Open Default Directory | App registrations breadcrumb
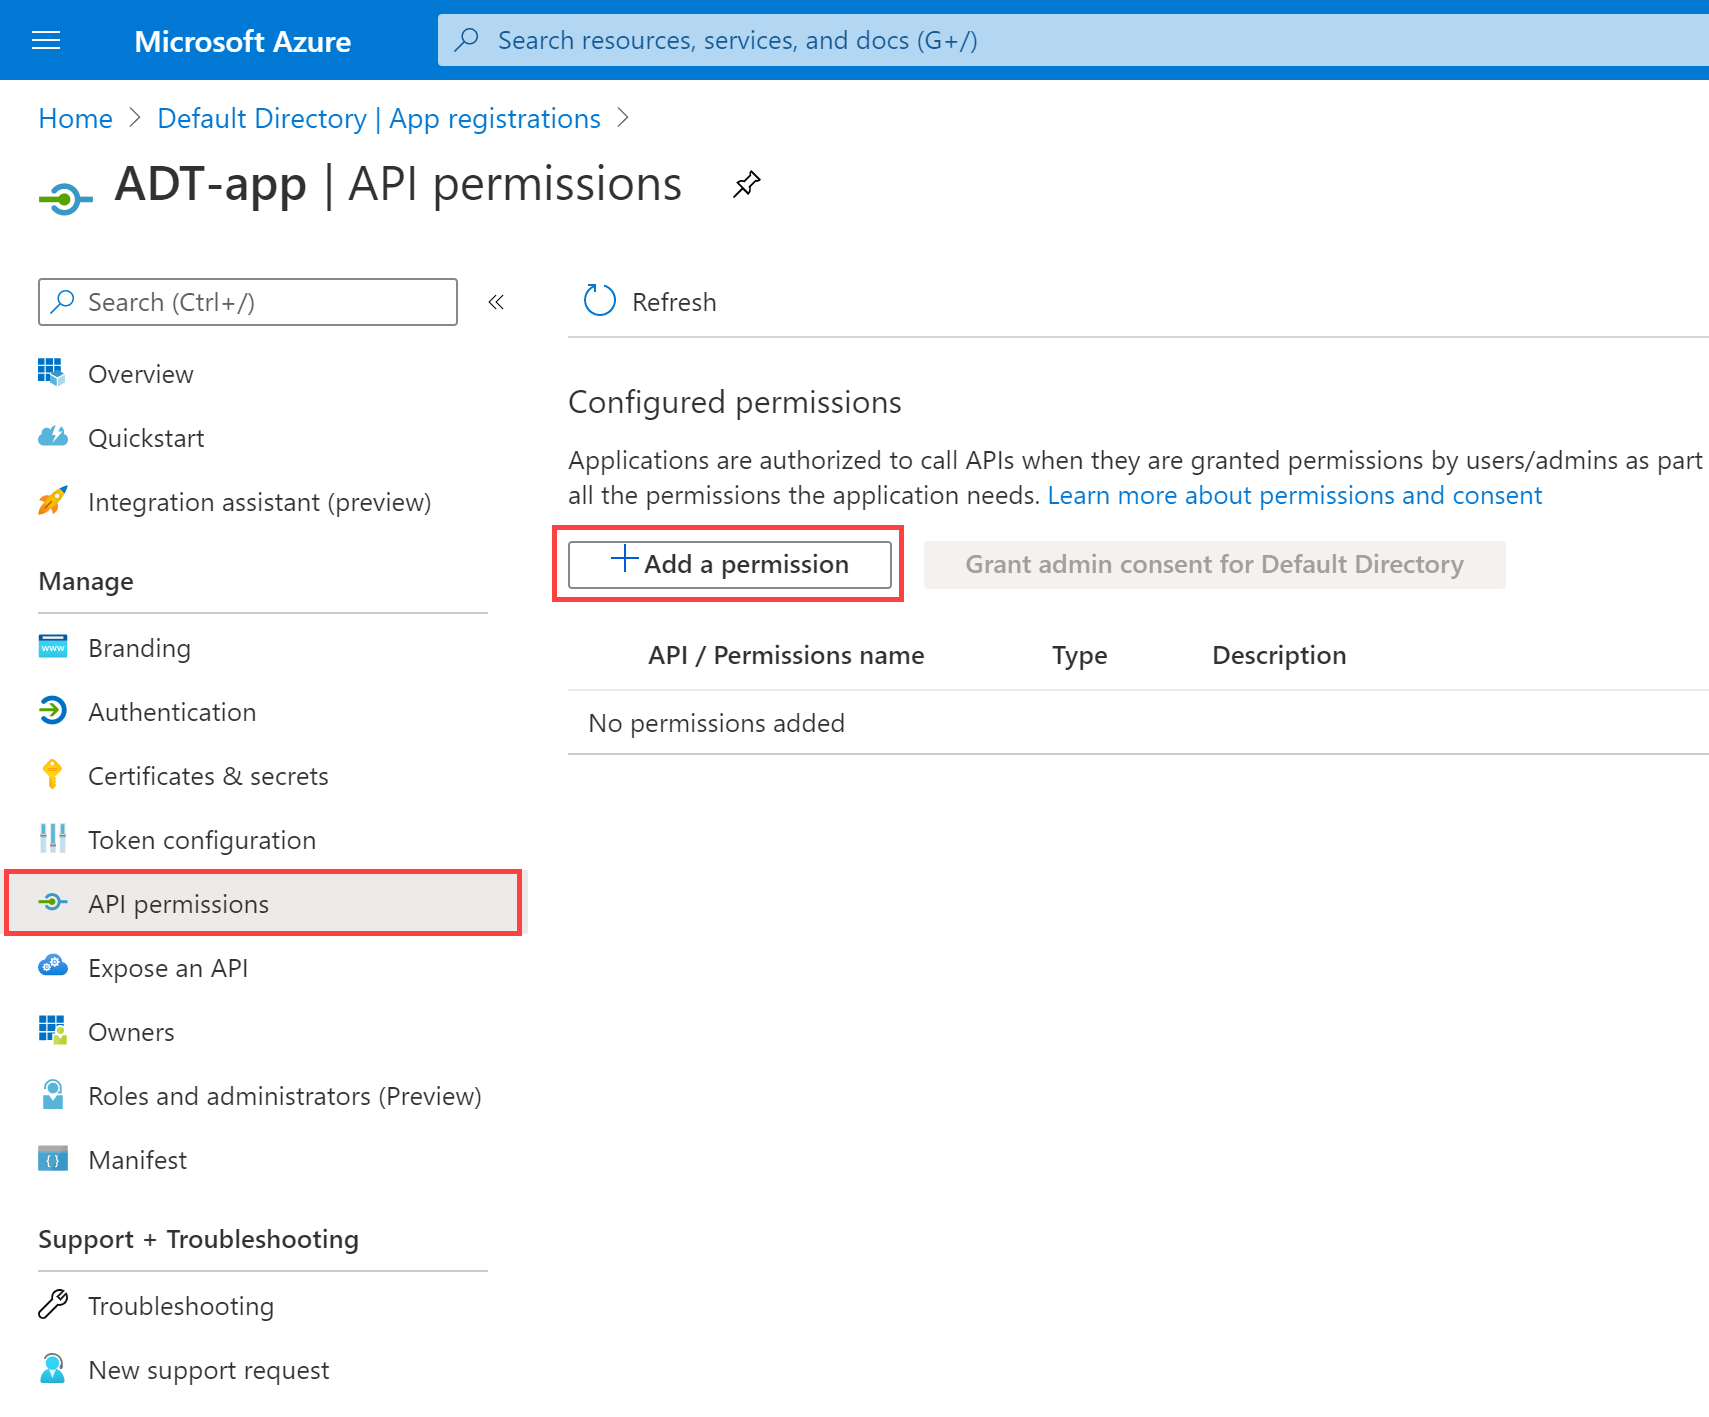This screenshot has height=1417, width=1709. point(379,118)
